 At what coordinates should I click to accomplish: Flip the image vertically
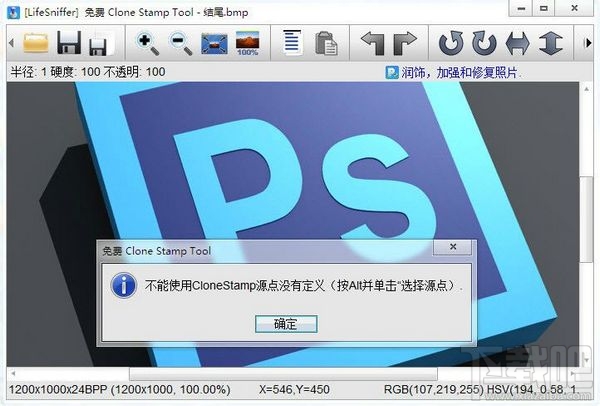[x=551, y=43]
